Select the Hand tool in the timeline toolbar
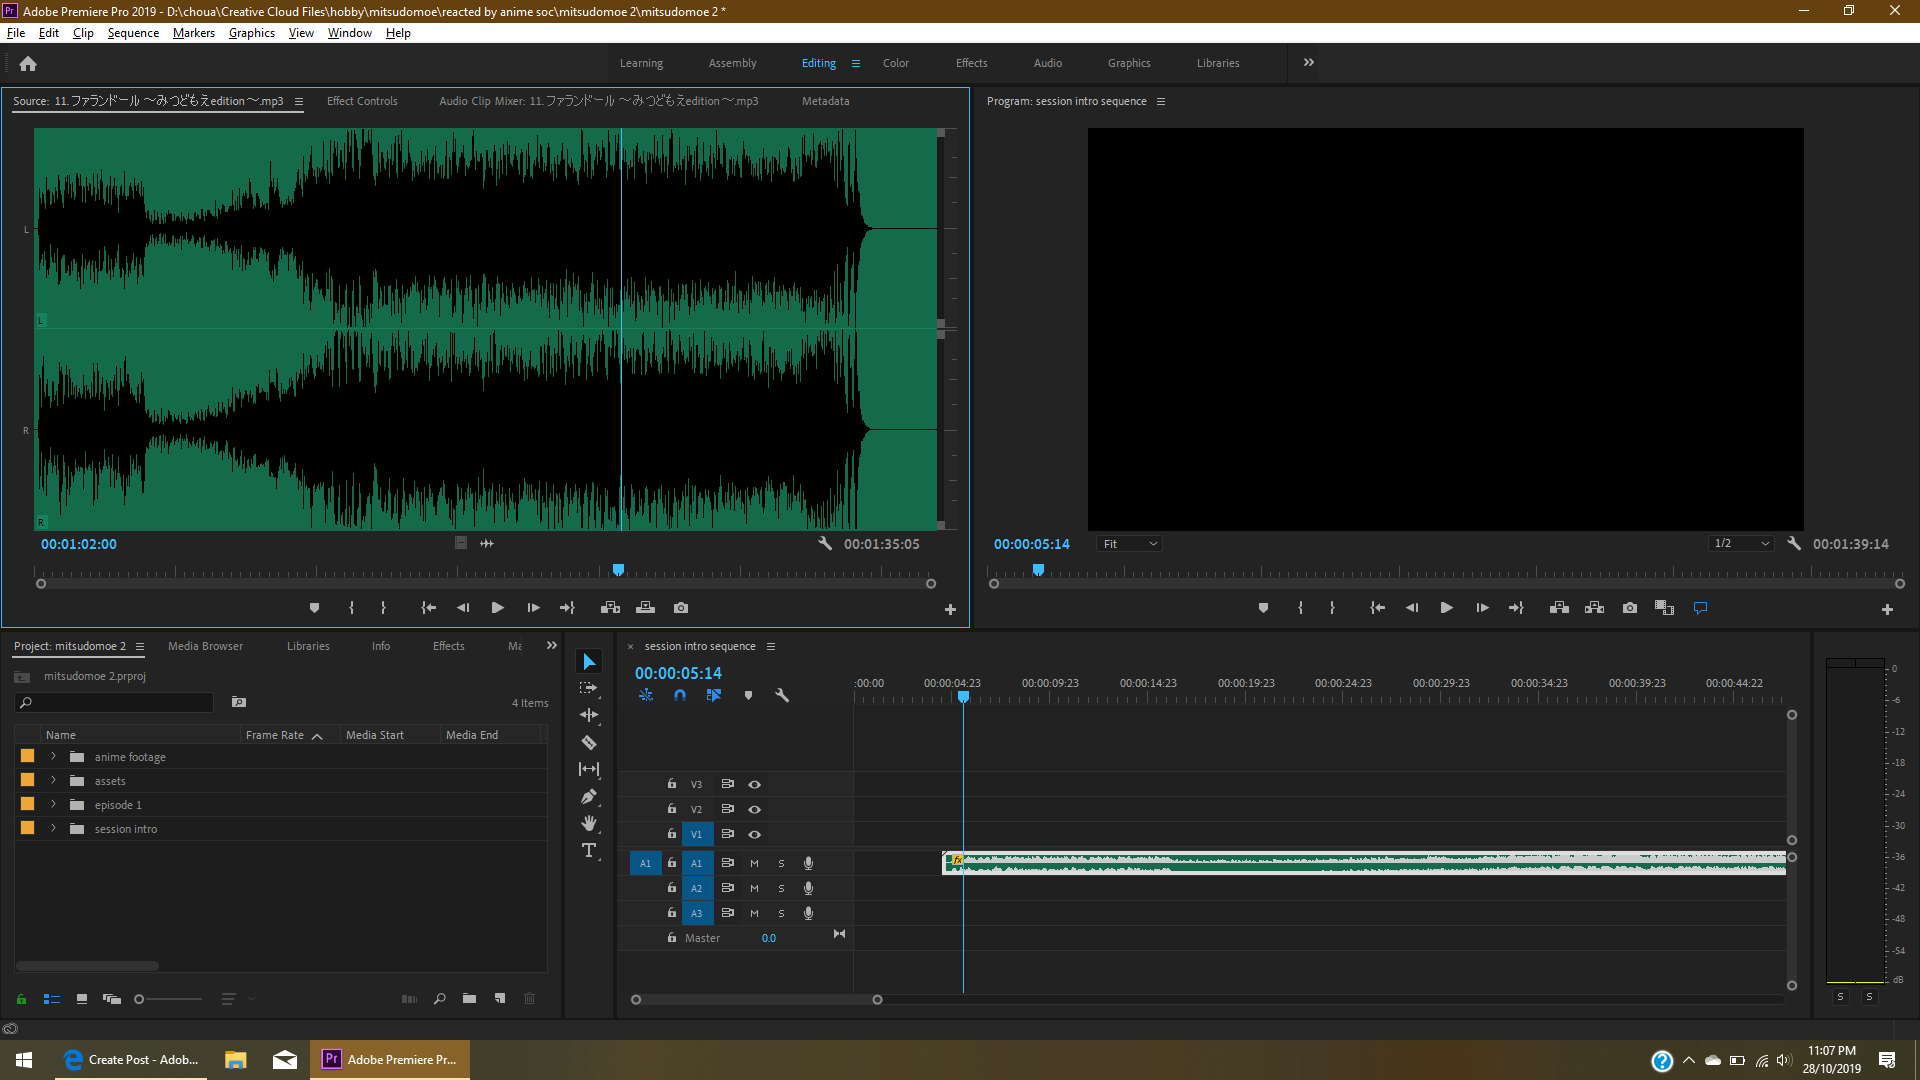This screenshot has width=1920, height=1080. (589, 822)
